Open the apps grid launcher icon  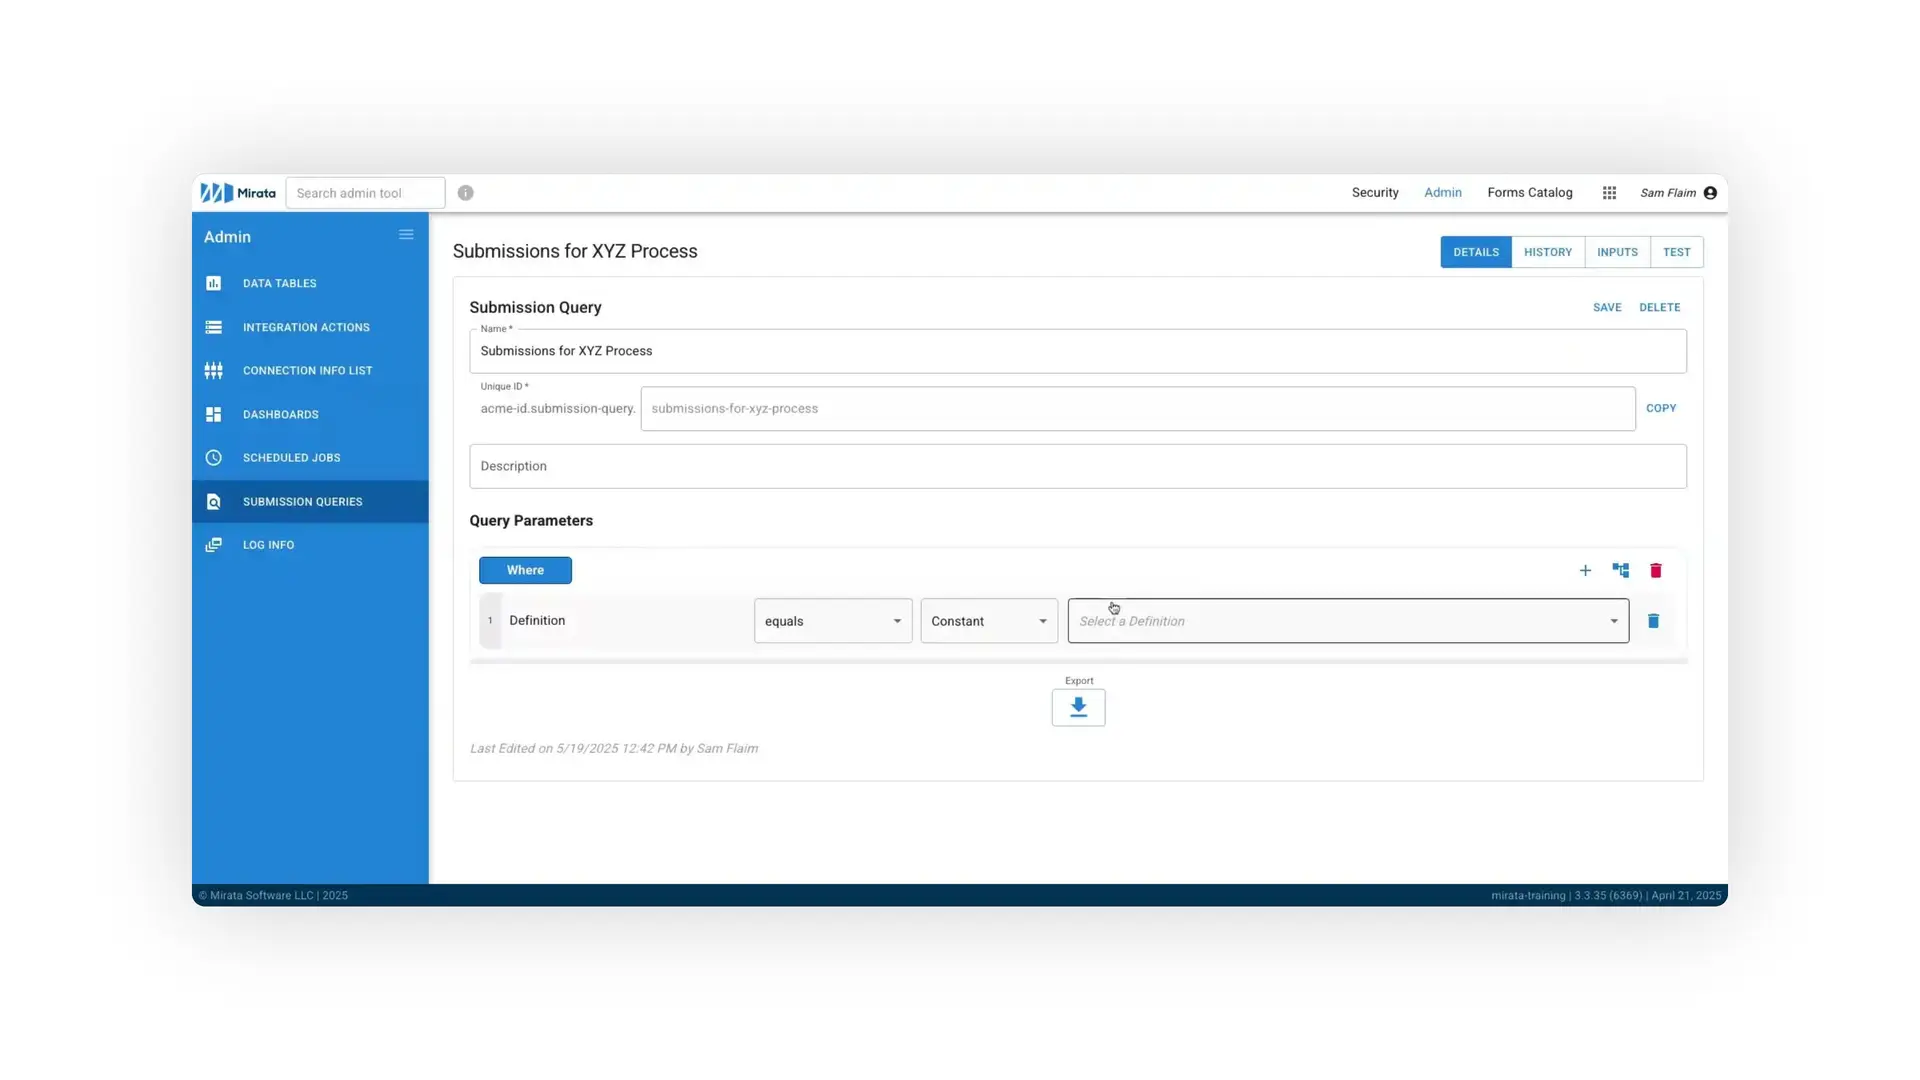click(x=1609, y=192)
